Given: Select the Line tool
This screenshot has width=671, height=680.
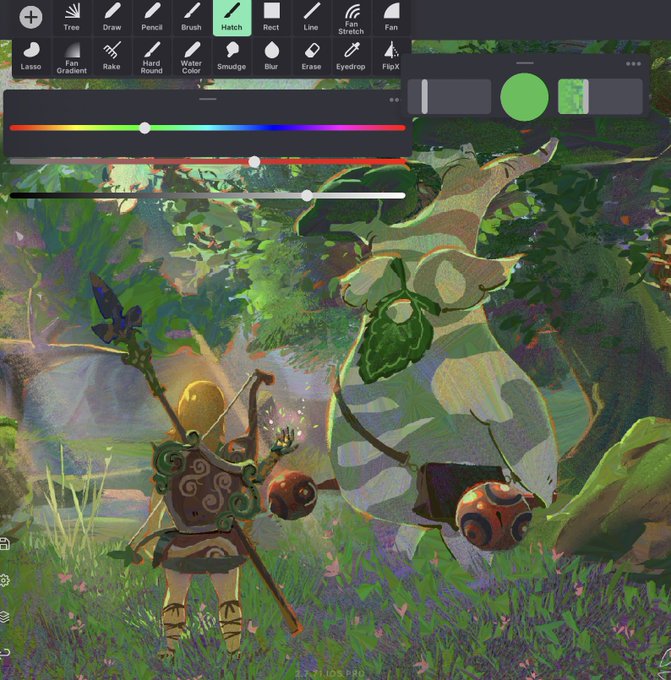Looking at the screenshot, I should tap(311, 17).
